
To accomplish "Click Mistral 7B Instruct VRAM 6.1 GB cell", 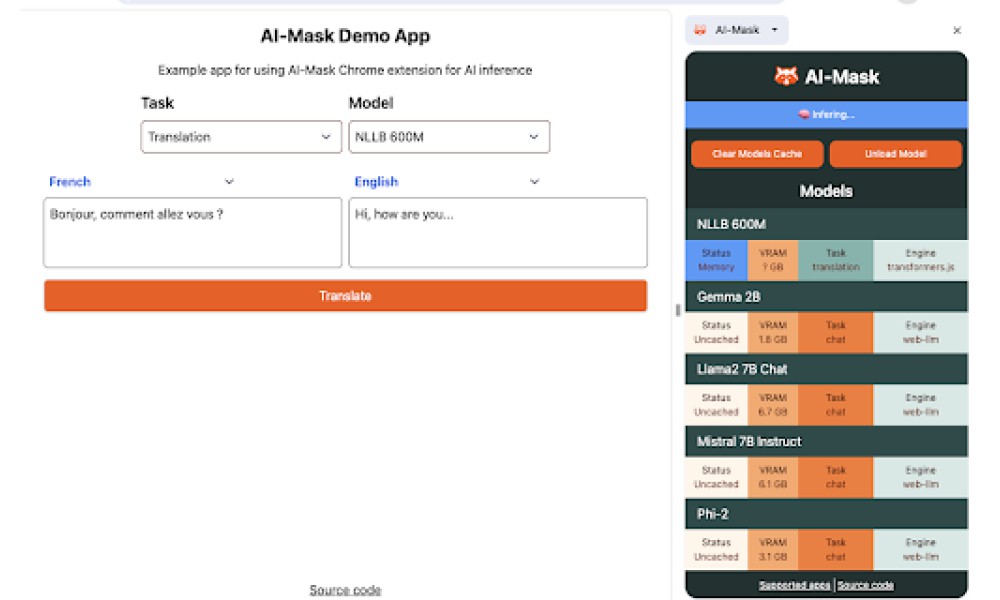I will (x=772, y=477).
